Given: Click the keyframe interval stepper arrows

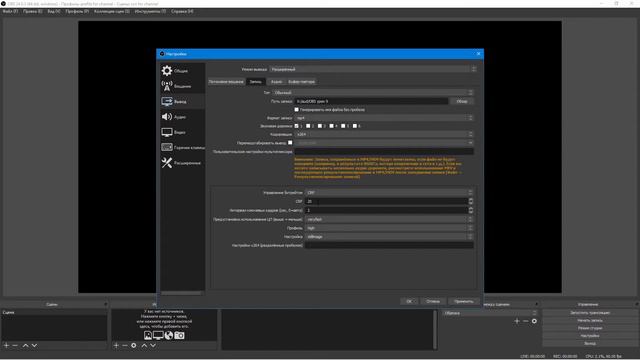Looking at the screenshot, I should click(x=471, y=210).
